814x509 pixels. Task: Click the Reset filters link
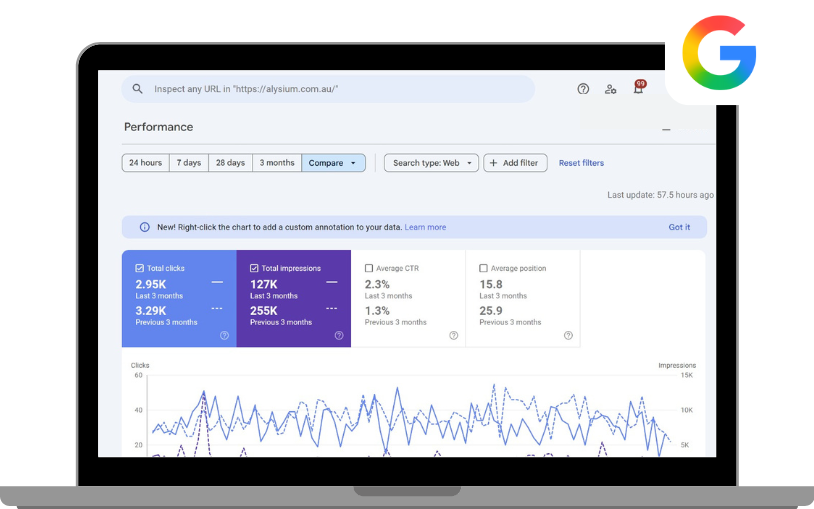point(581,163)
